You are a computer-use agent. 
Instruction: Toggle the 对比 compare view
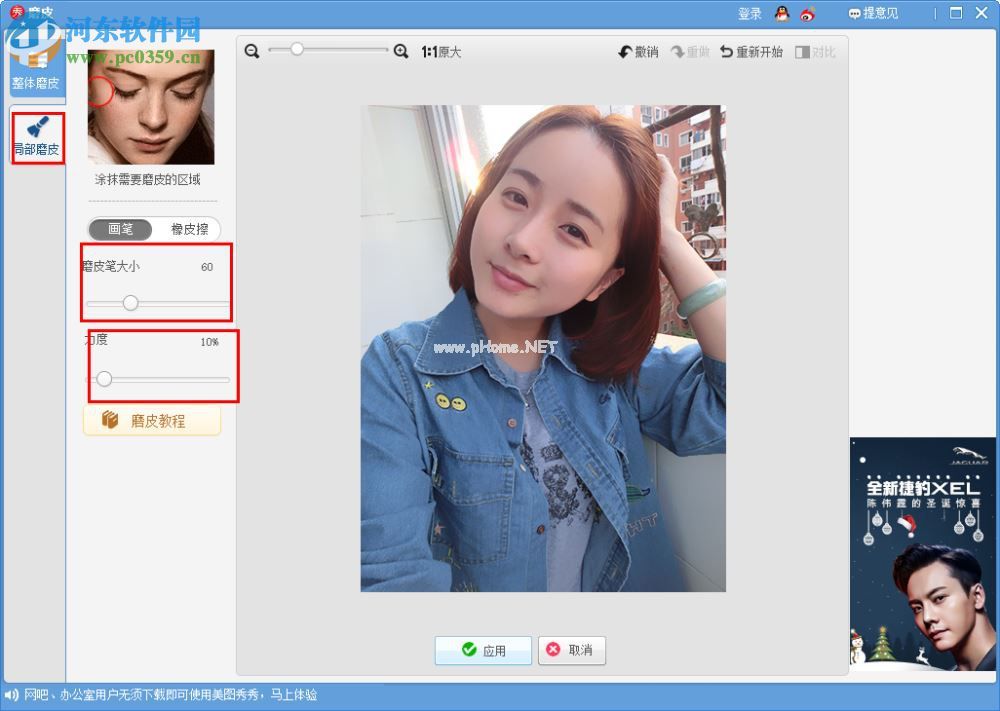coord(815,52)
